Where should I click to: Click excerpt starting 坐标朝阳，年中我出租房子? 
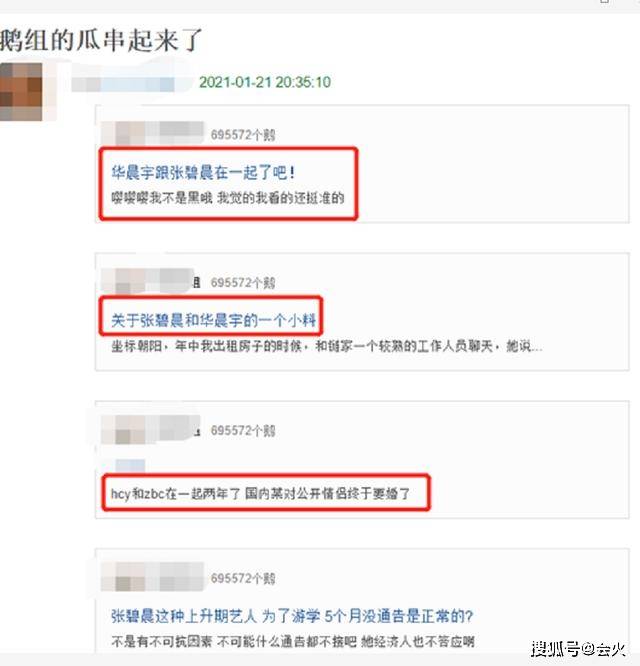(x=326, y=346)
